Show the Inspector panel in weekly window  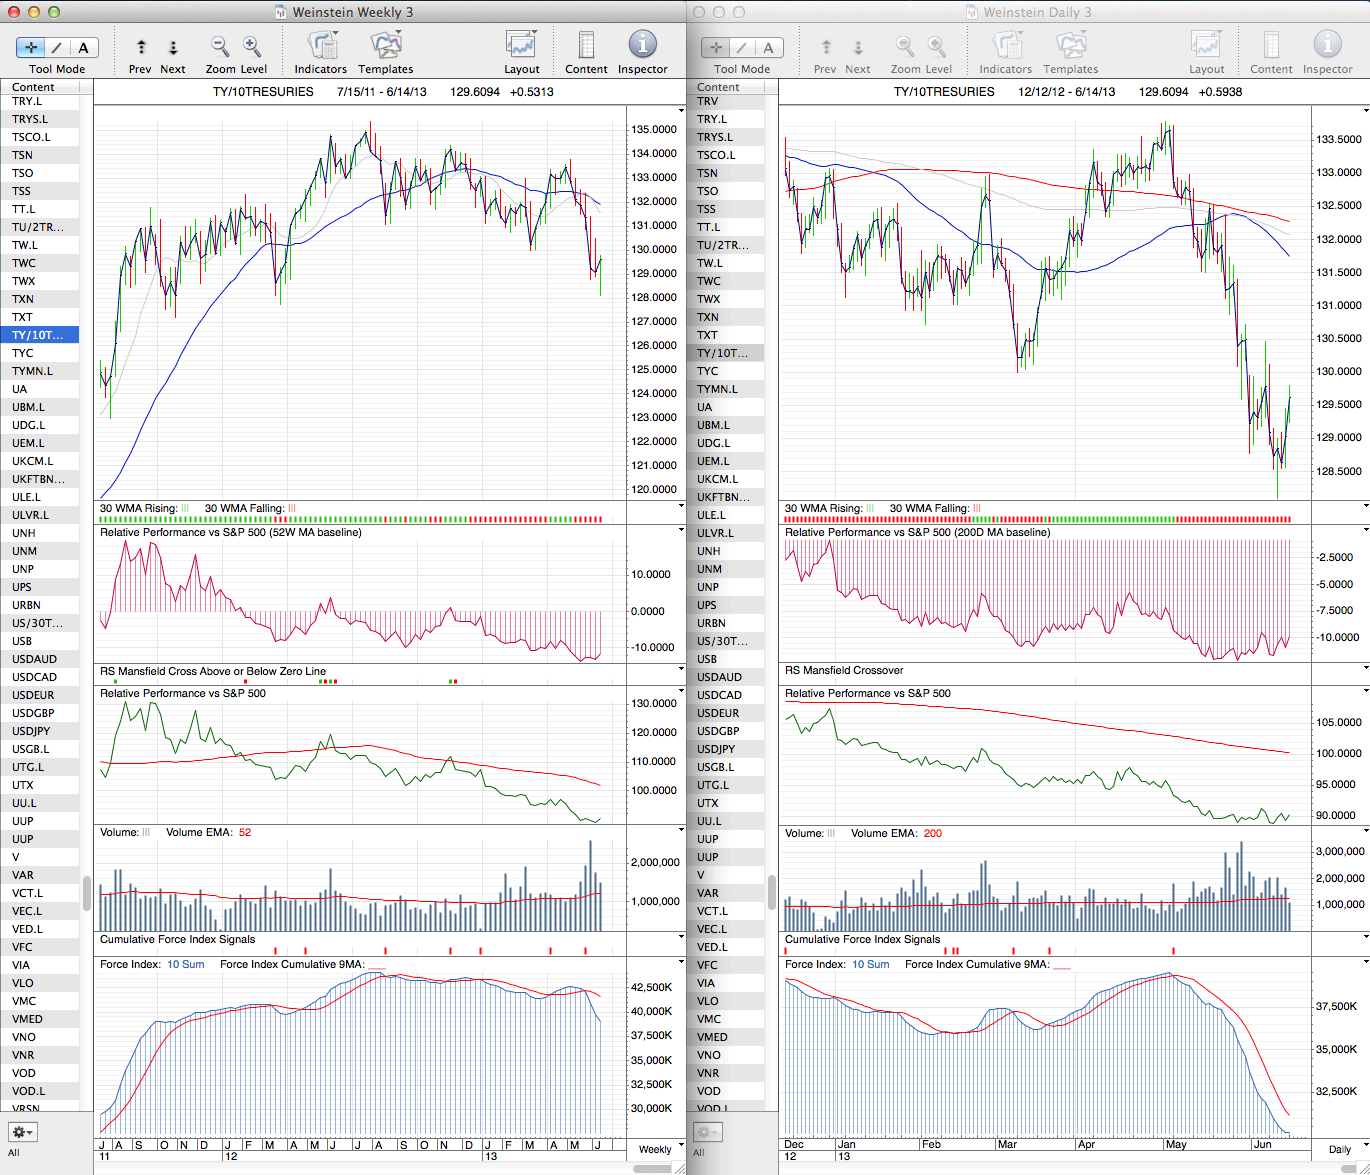pos(642,47)
